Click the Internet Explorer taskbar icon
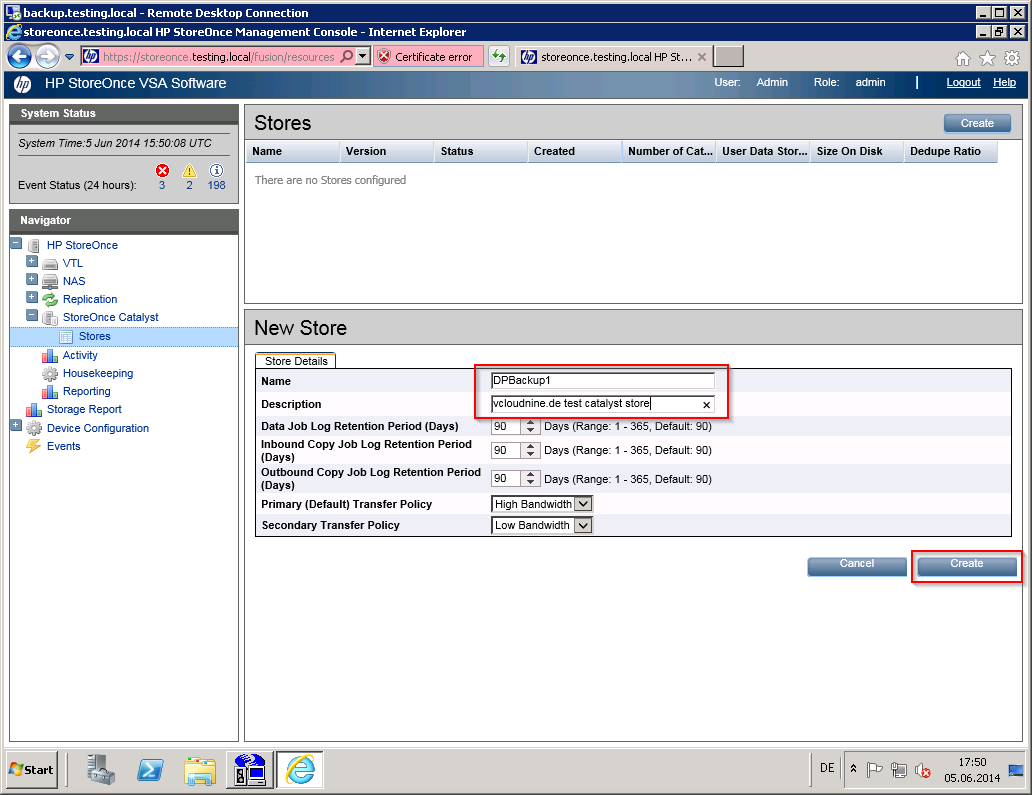 pos(300,769)
